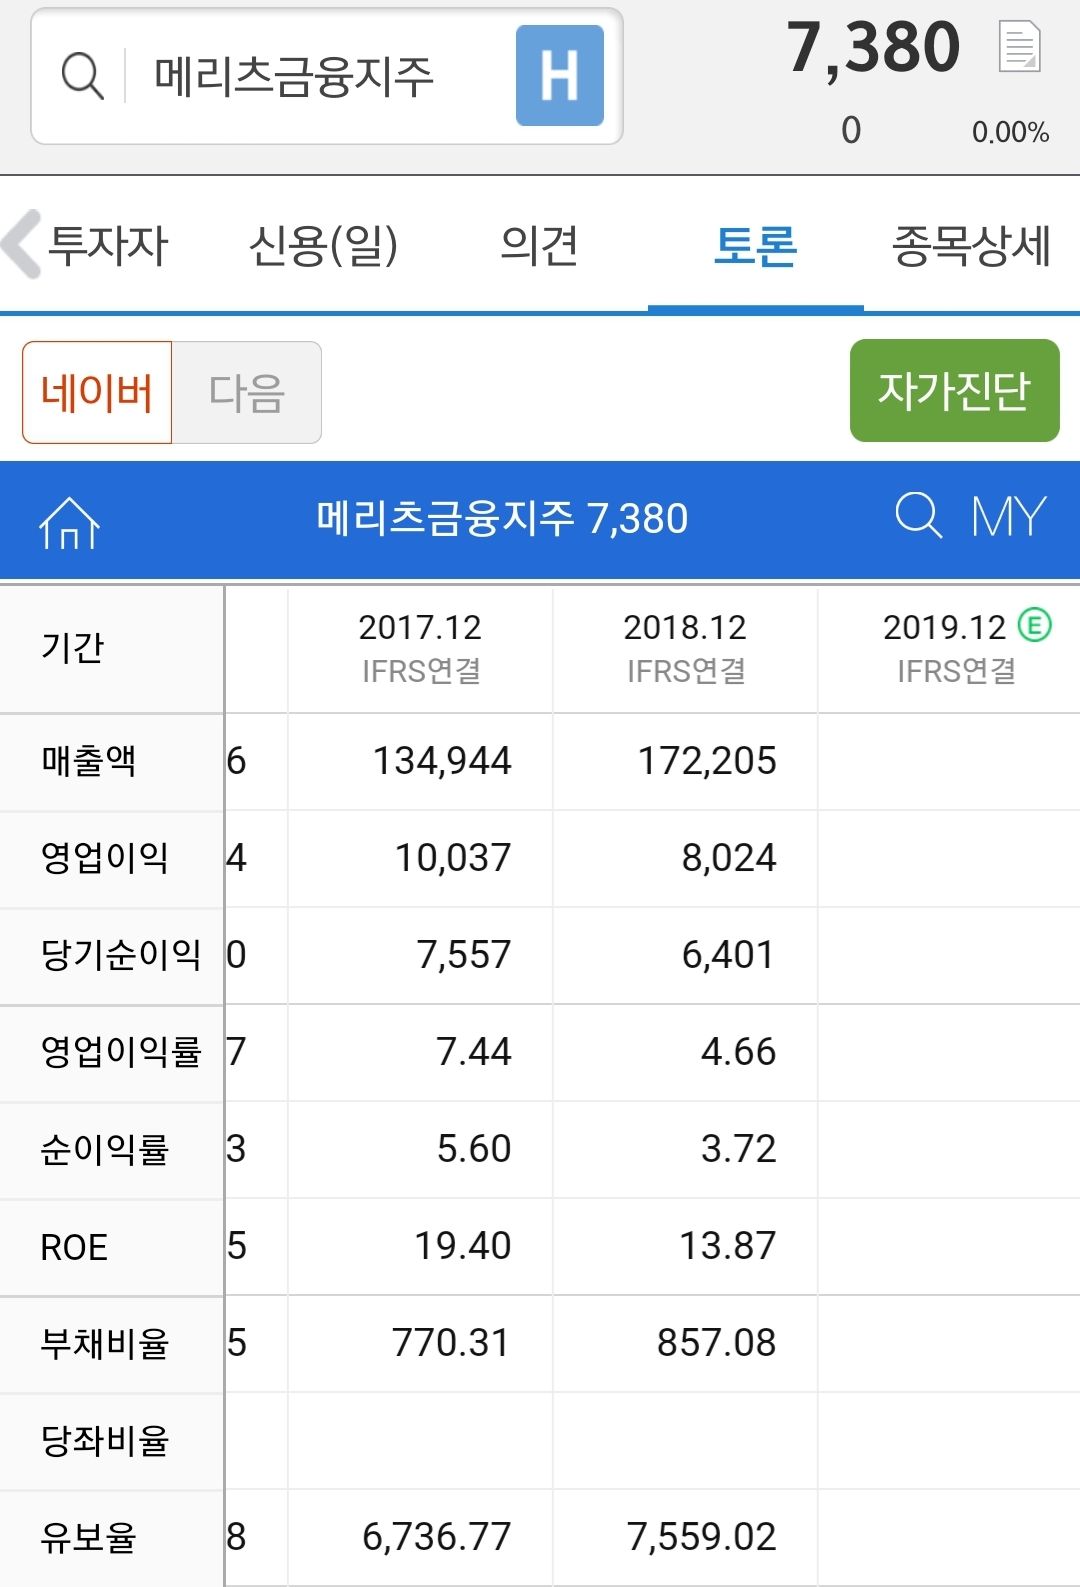Select the 네이버 source toggle
The image size is (1080, 1587).
(x=97, y=392)
